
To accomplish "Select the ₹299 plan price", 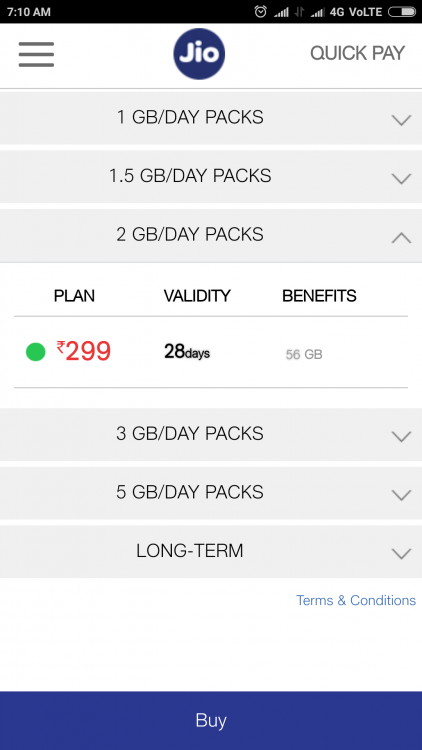I will (84, 351).
